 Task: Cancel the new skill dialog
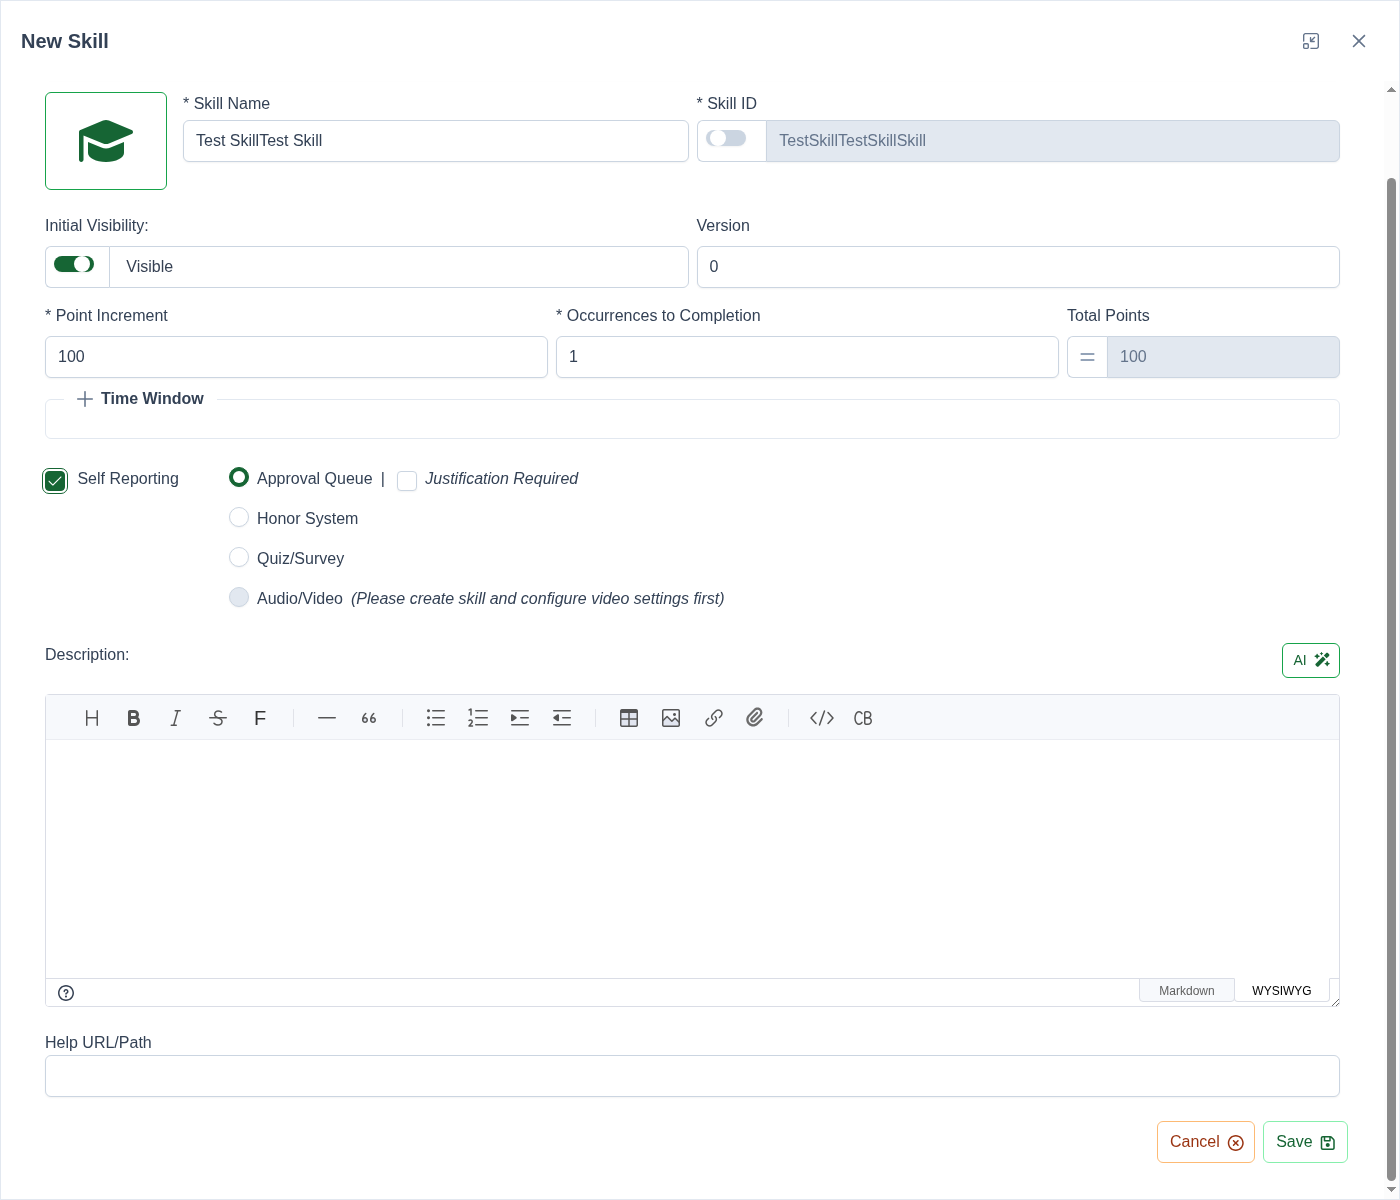(x=1206, y=1142)
